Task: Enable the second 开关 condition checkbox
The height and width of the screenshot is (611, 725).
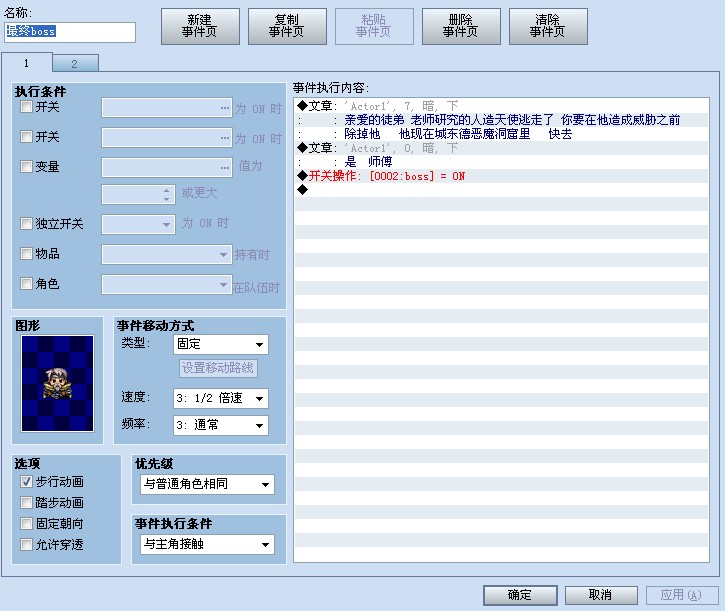Action: 26,136
